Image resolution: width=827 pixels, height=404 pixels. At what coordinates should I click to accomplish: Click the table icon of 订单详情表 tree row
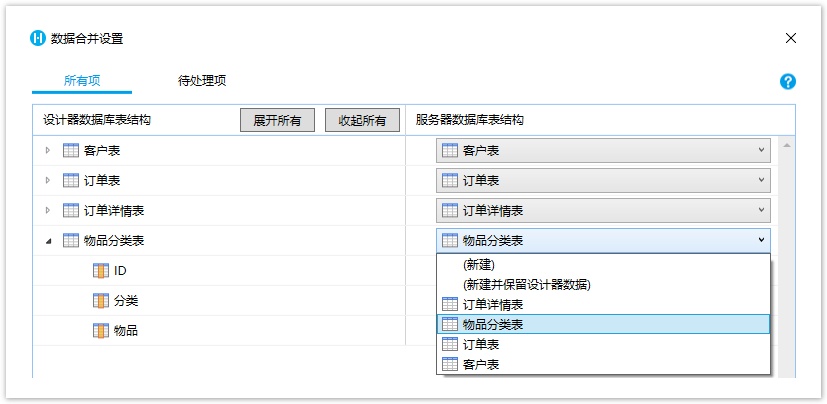point(71,211)
